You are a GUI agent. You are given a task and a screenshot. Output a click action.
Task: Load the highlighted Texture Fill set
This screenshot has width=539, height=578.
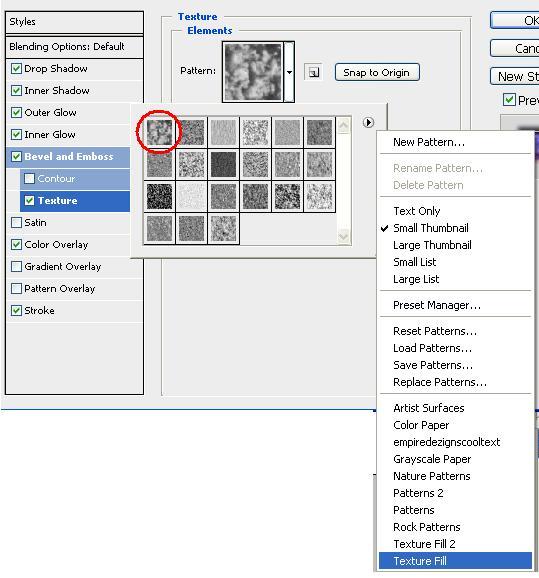456,561
